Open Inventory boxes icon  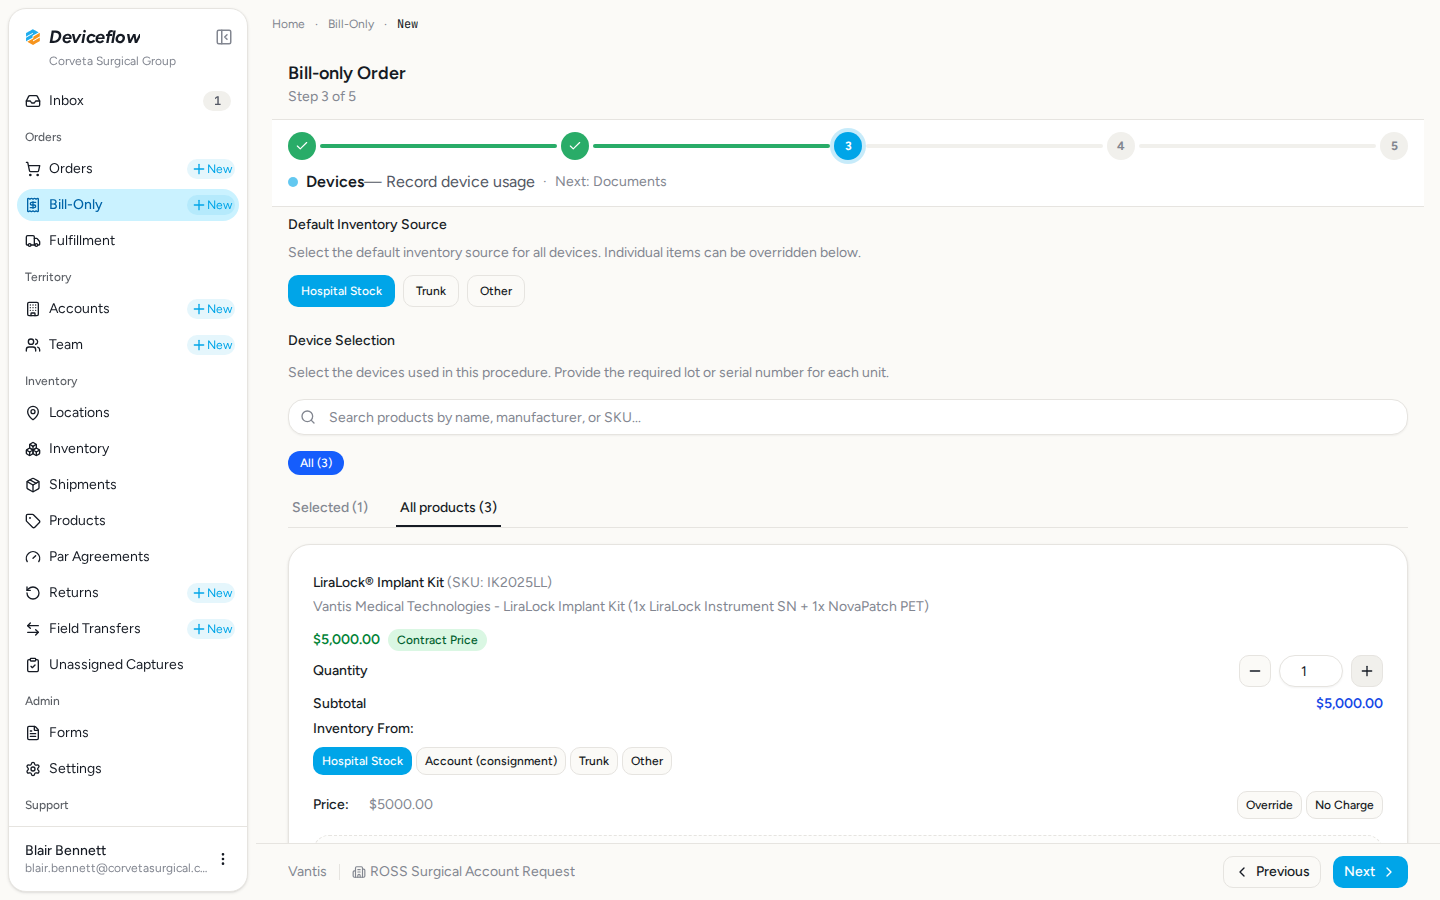tap(33, 449)
